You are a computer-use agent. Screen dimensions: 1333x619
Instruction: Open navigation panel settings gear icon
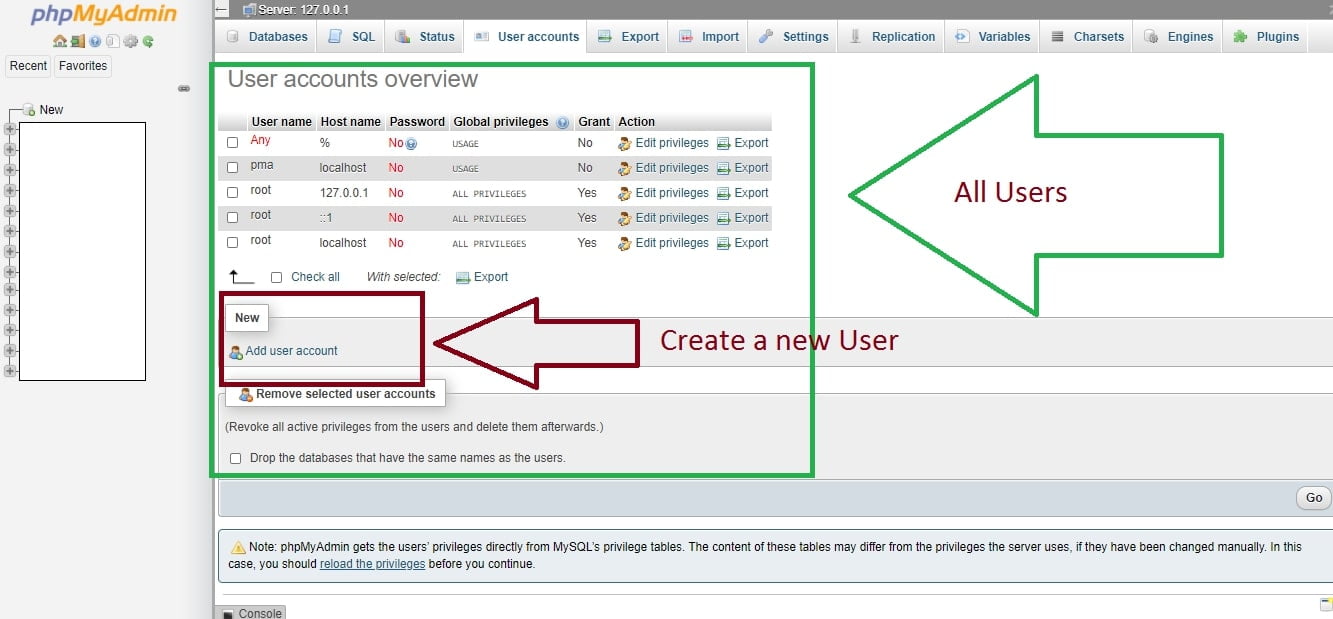pos(130,42)
